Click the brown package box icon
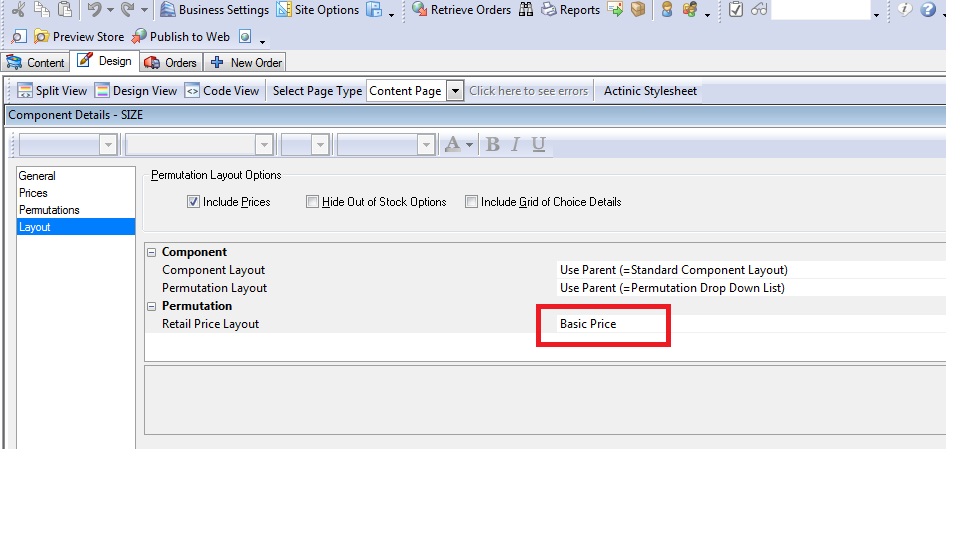This screenshot has height=540, width=960. click(638, 10)
